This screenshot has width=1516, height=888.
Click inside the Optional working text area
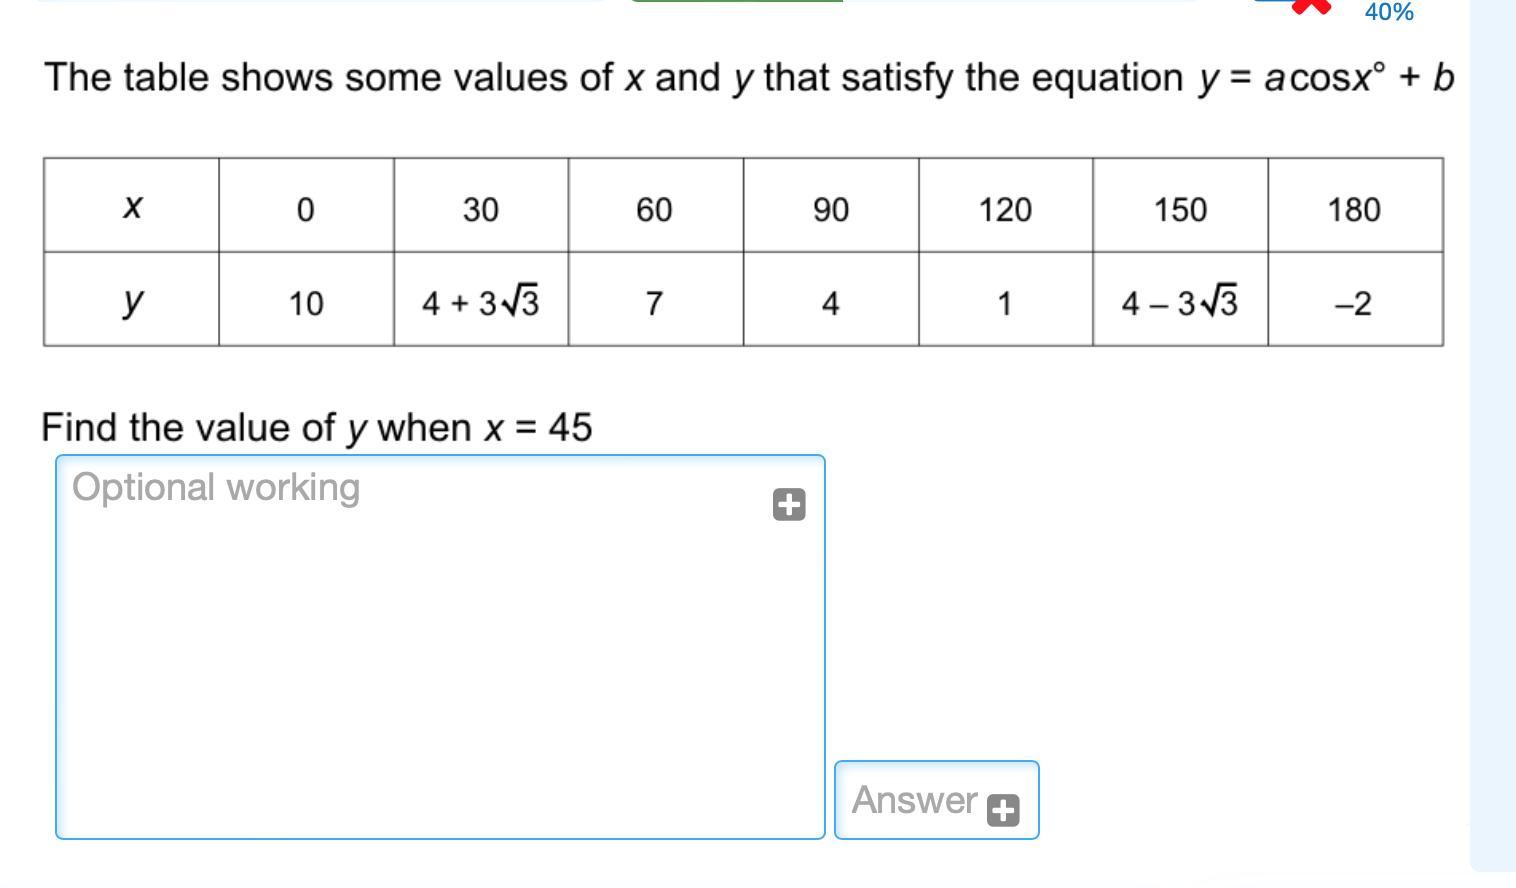(440, 647)
